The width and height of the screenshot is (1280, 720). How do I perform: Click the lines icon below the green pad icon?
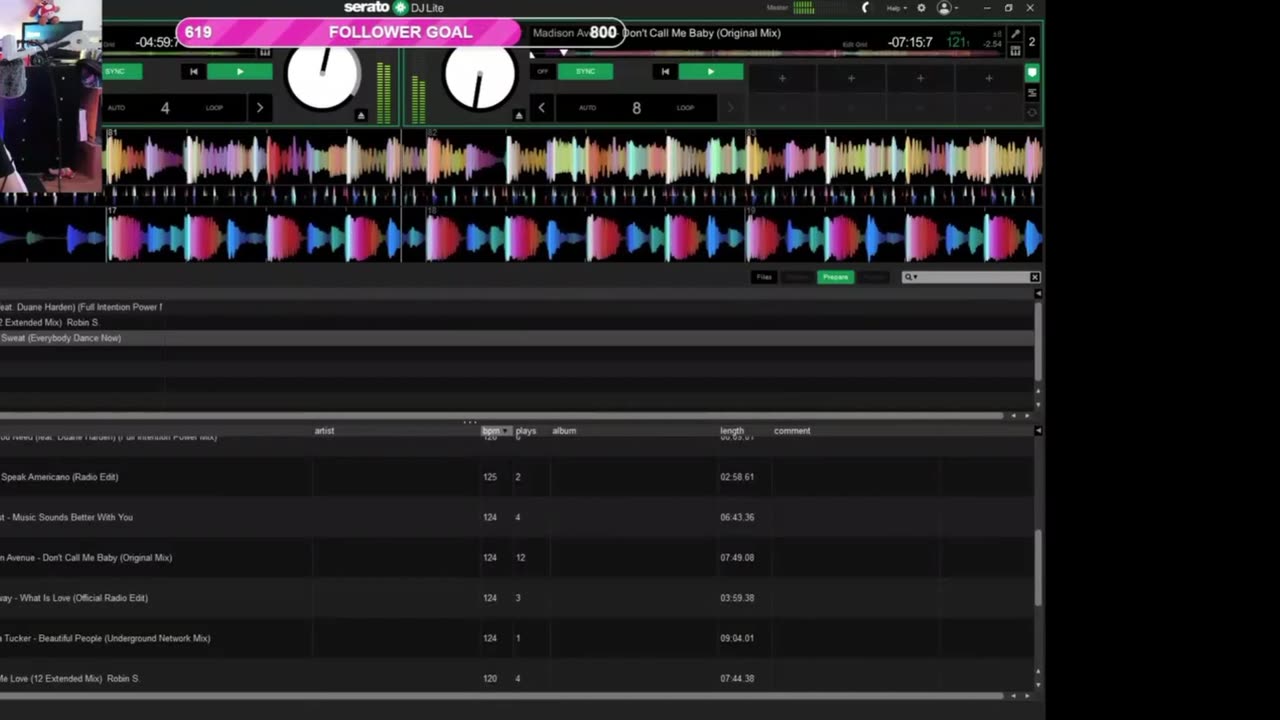coord(1032,93)
